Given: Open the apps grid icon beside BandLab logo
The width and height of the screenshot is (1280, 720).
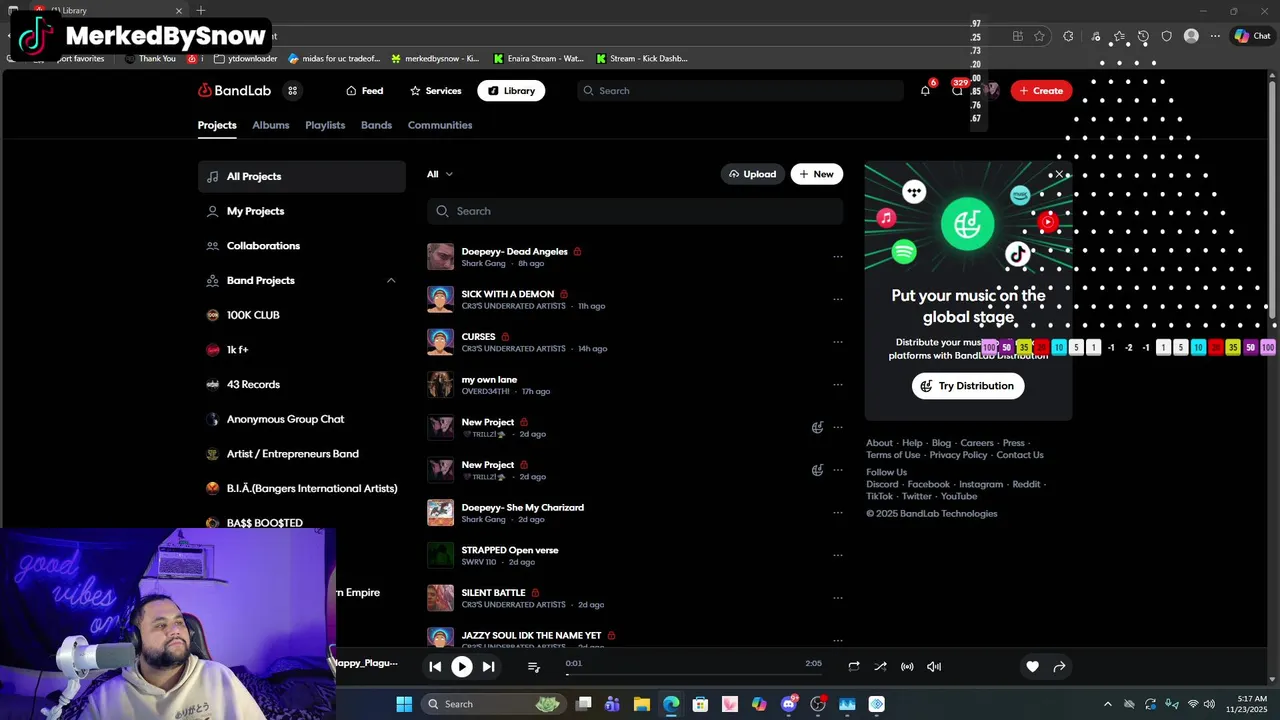Looking at the screenshot, I should pos(292,90).
